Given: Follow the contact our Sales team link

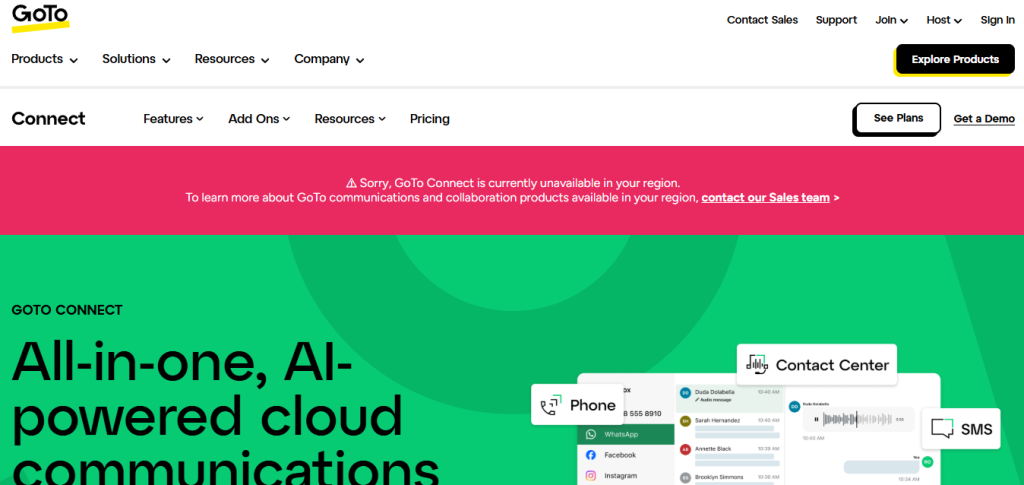Looking at the screenshot, I should (x=765, y=198).
